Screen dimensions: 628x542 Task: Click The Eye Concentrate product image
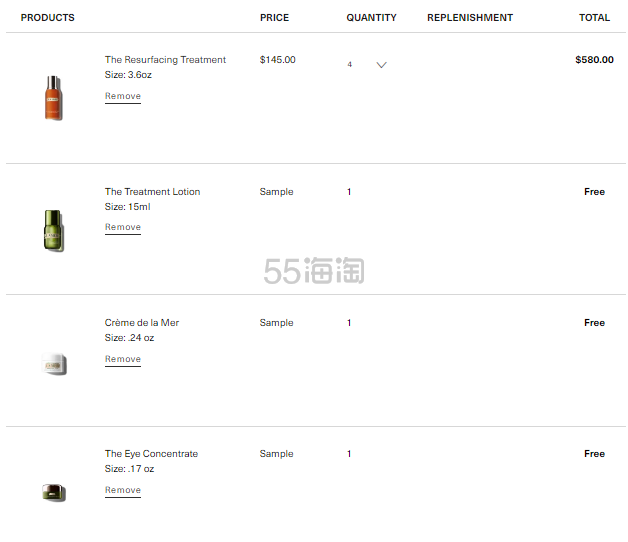53,492
